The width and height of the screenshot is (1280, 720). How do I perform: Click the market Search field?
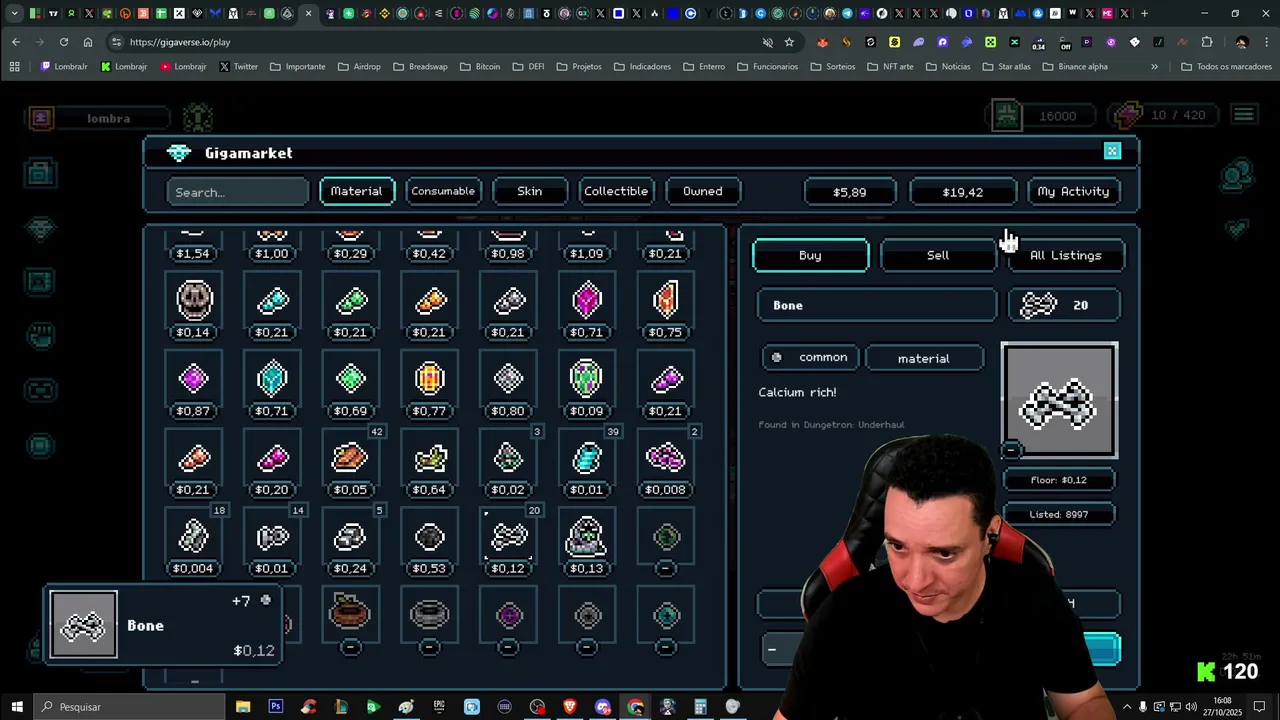(x=238, y=192)
